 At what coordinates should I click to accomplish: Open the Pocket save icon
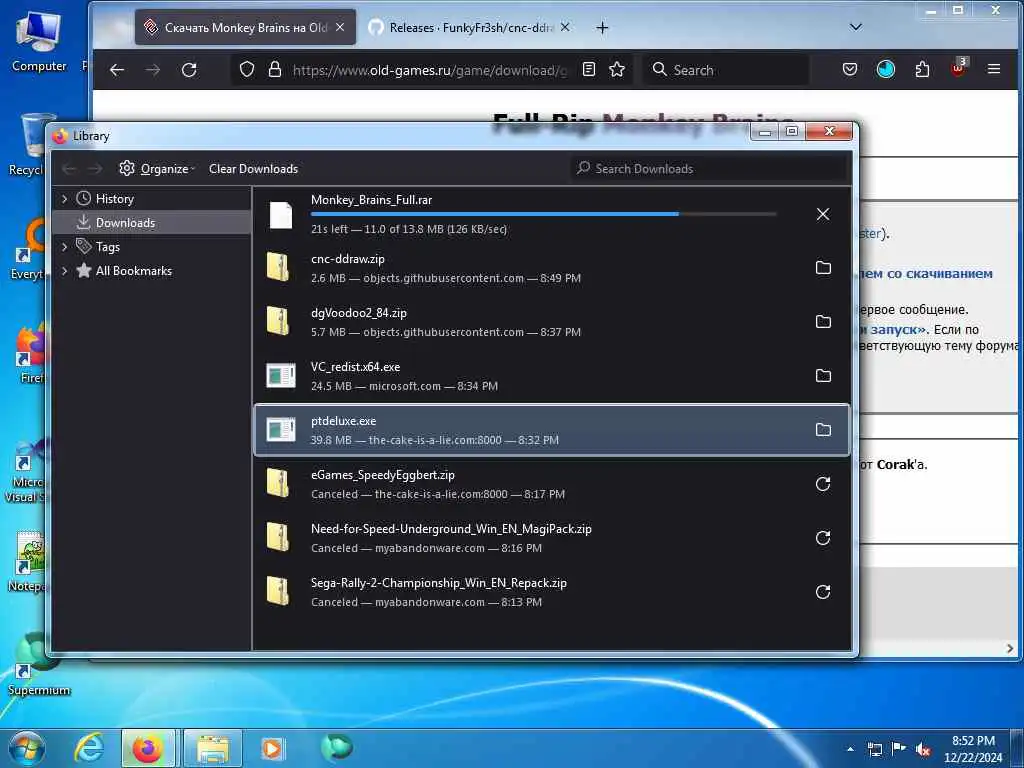coord(850,69)
